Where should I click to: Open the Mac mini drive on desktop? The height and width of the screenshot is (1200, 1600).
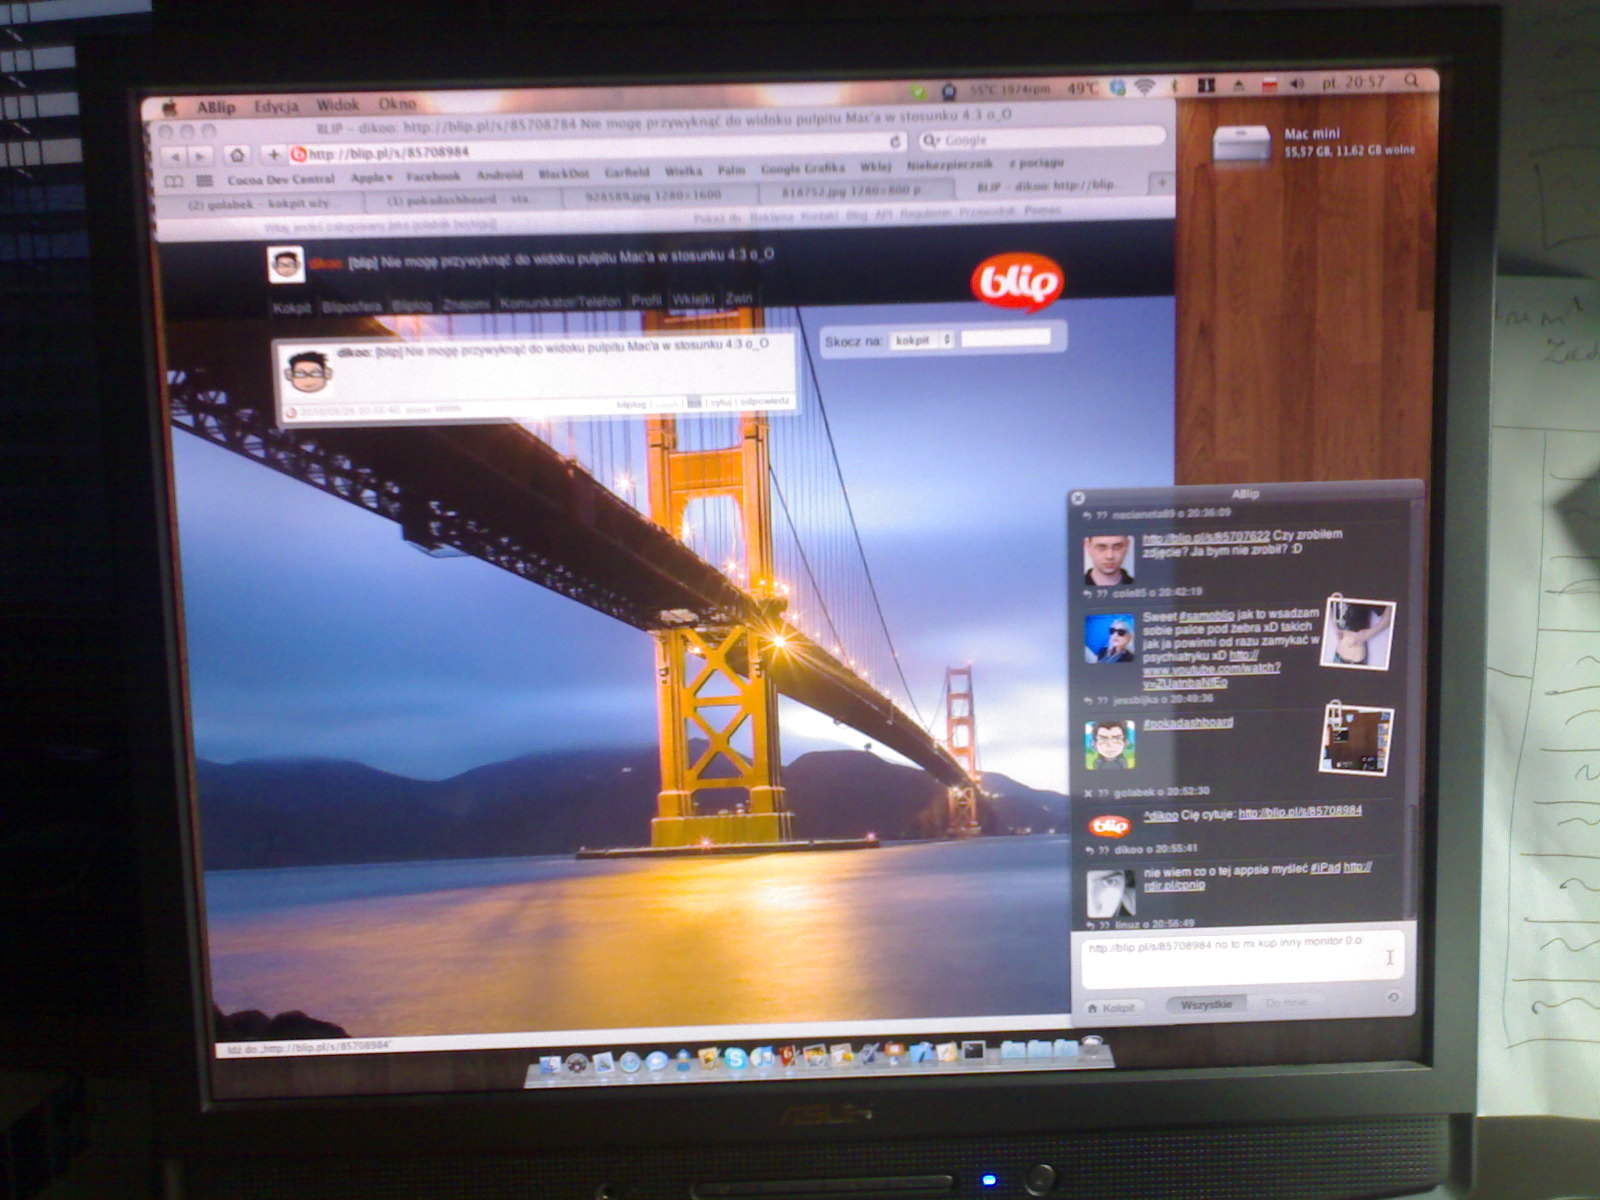coord(1241,144)
